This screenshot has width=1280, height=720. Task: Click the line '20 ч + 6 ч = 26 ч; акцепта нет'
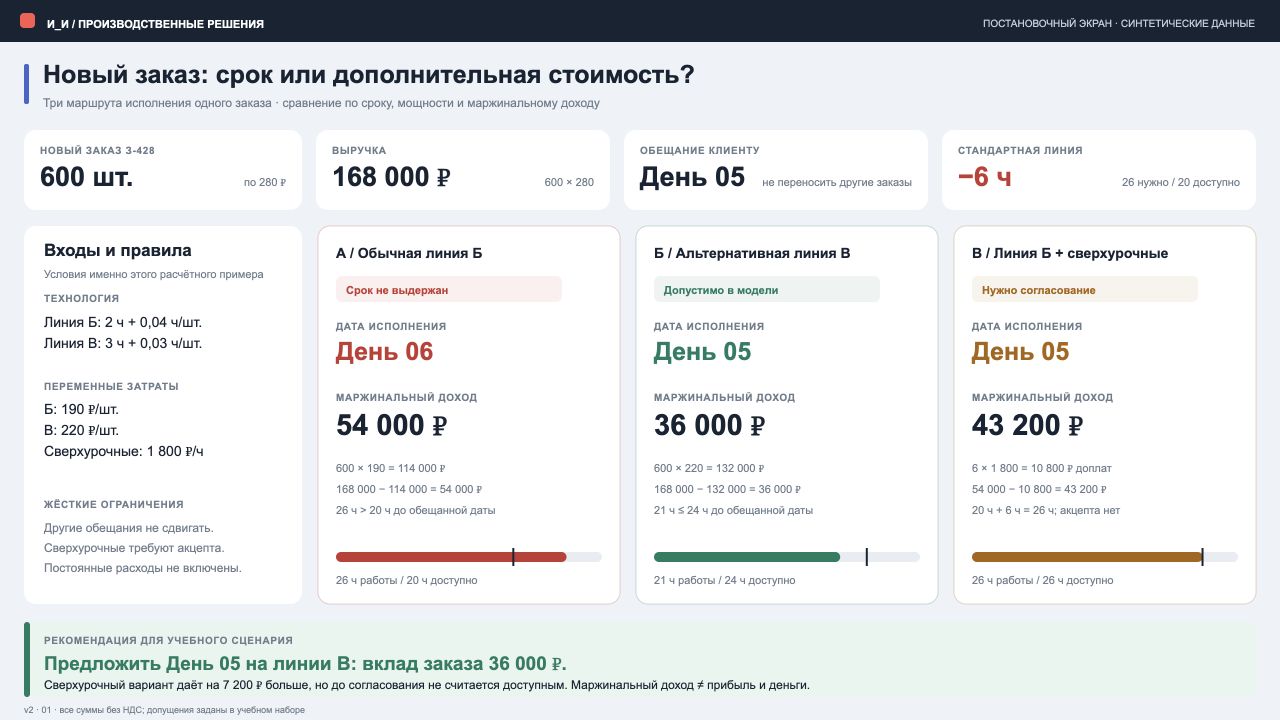tap(1046, 510)
